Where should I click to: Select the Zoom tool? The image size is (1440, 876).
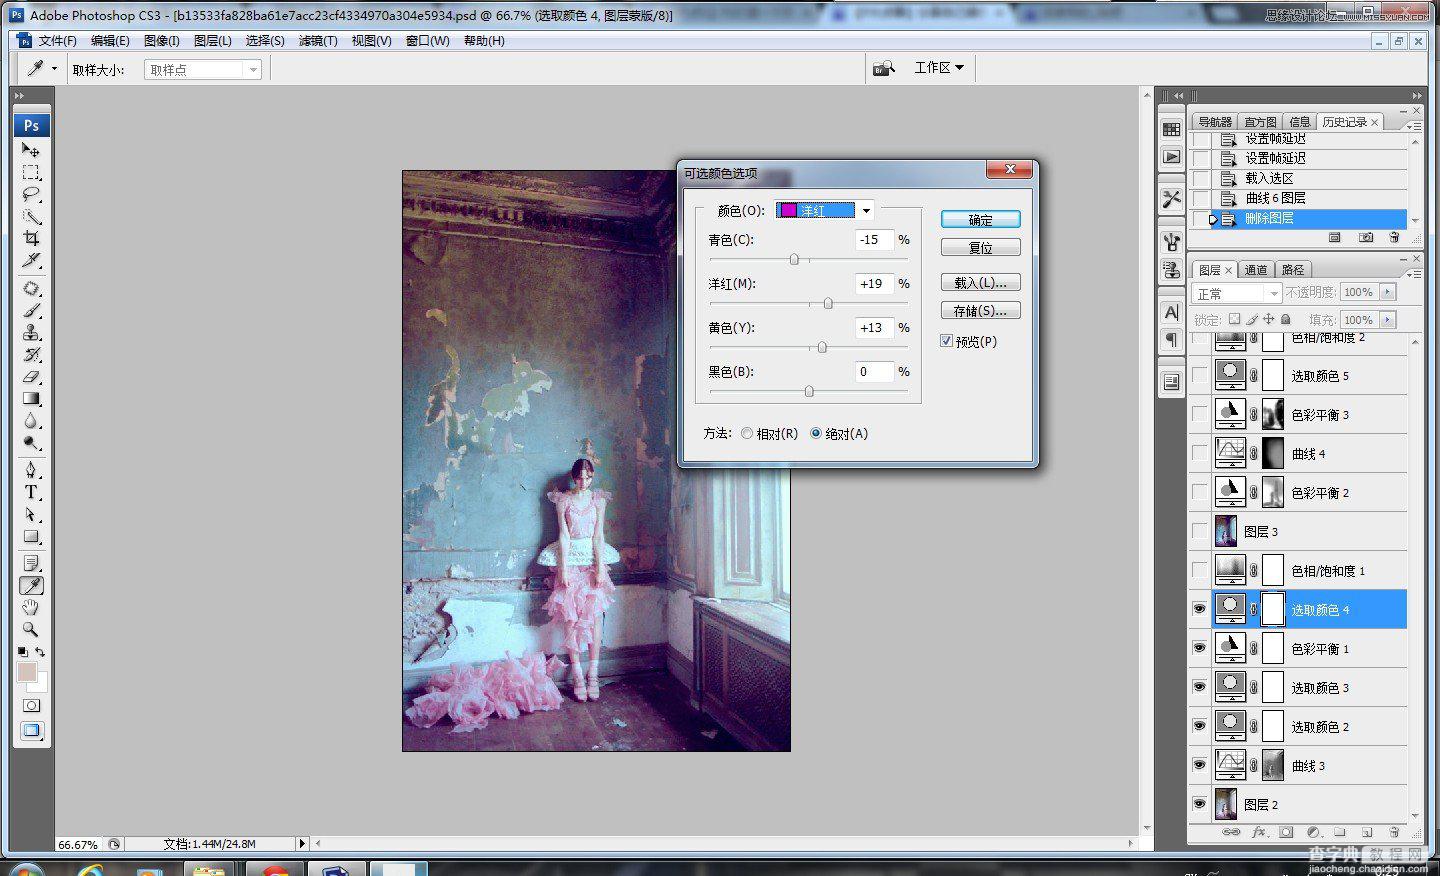click(31, 630)
